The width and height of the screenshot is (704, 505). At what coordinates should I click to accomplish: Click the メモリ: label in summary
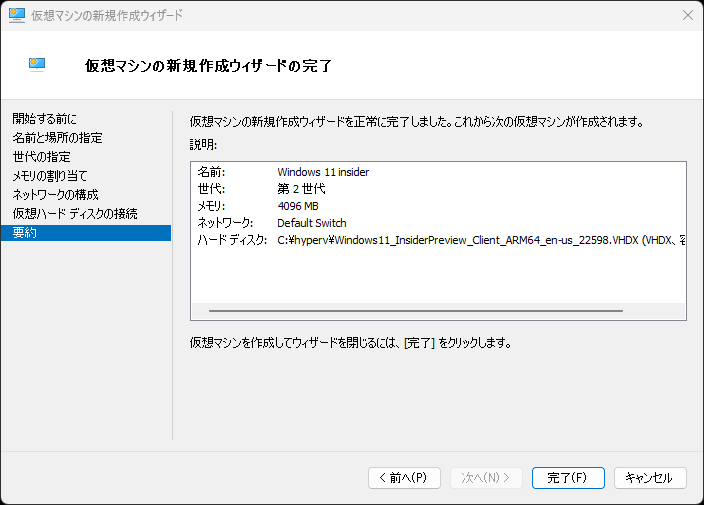coord(211,206)
